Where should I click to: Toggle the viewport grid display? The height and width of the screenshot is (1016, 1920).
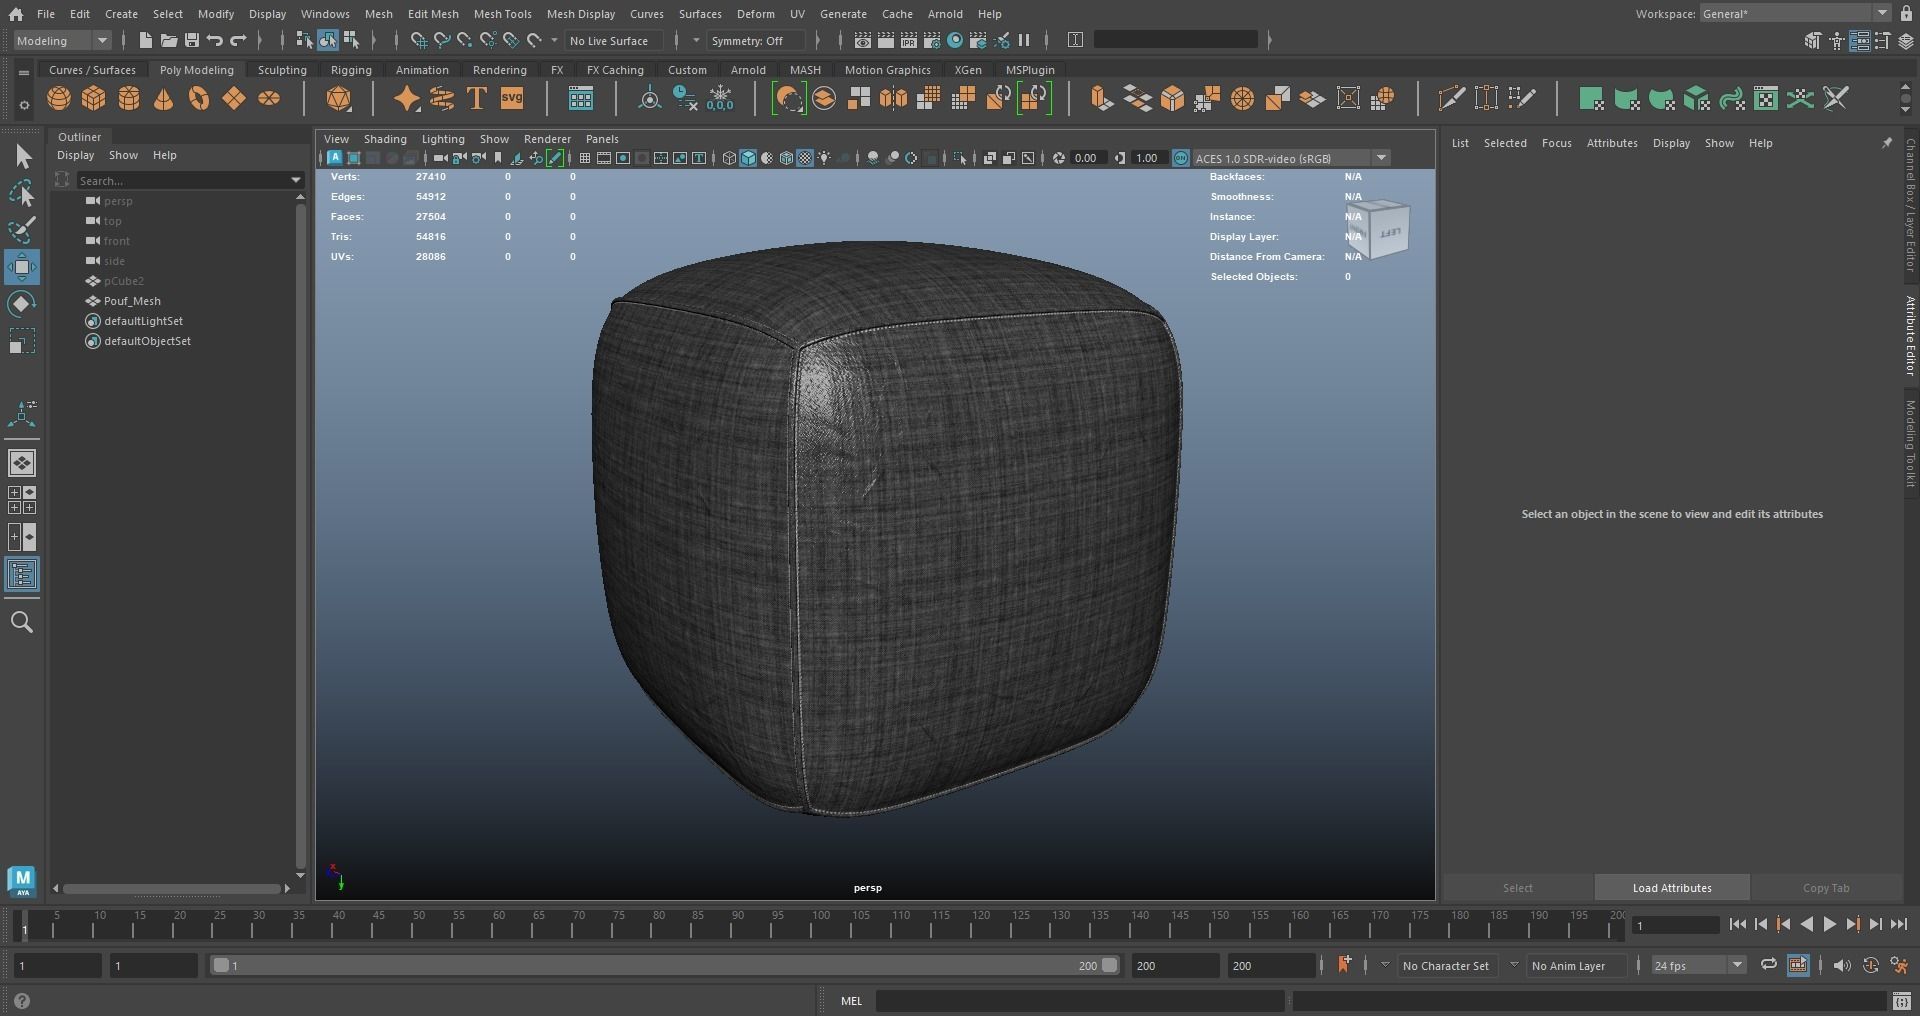(x=585, y=158)
